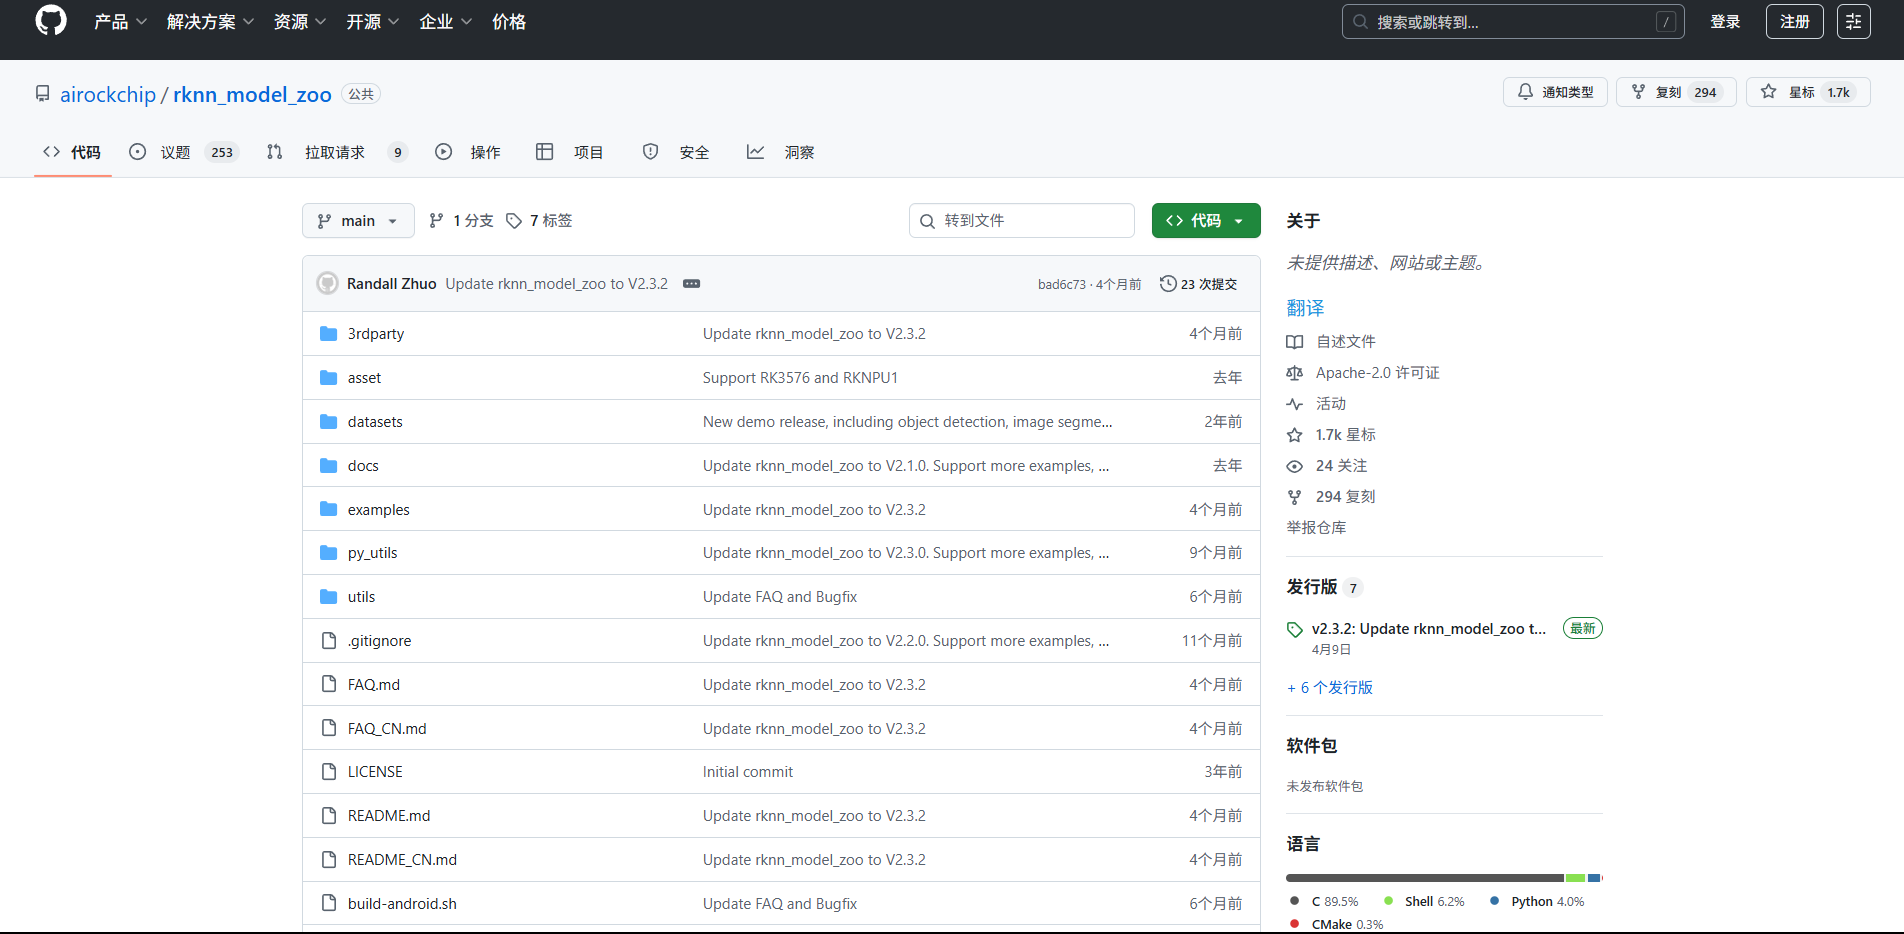Click the scales icon for Apache-2.0 license
The height and width of the screenshot is (934, 1904).
click(x=1295, y=373)
